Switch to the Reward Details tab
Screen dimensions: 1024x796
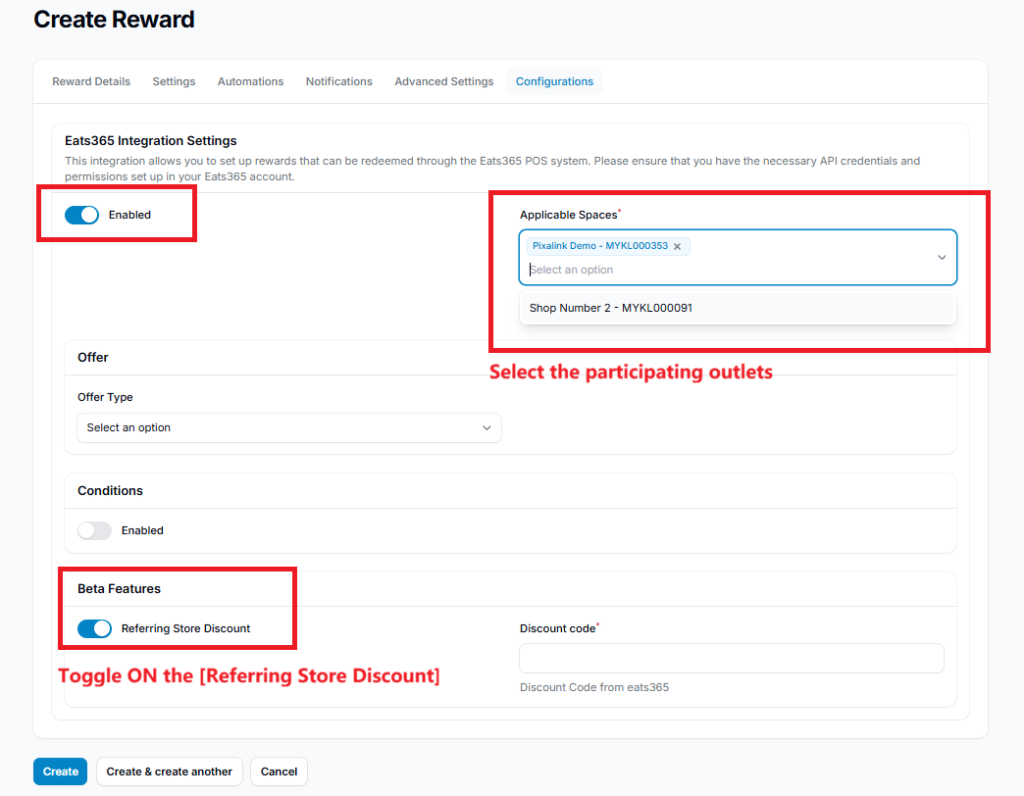pyautogui.click(x=91, y=82)
